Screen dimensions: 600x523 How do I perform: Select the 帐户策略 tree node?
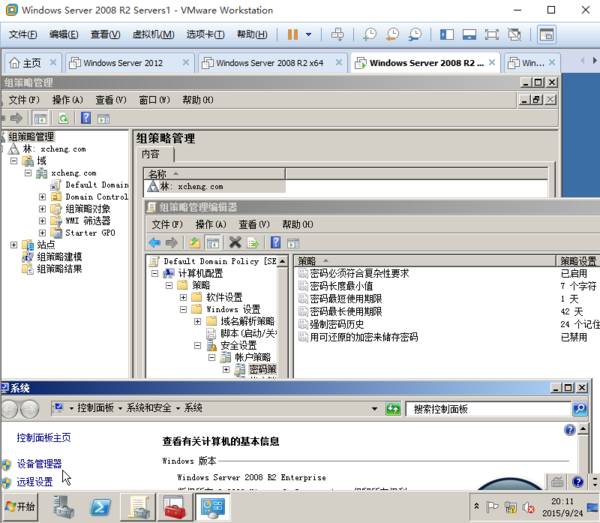(x=253, y=357)
